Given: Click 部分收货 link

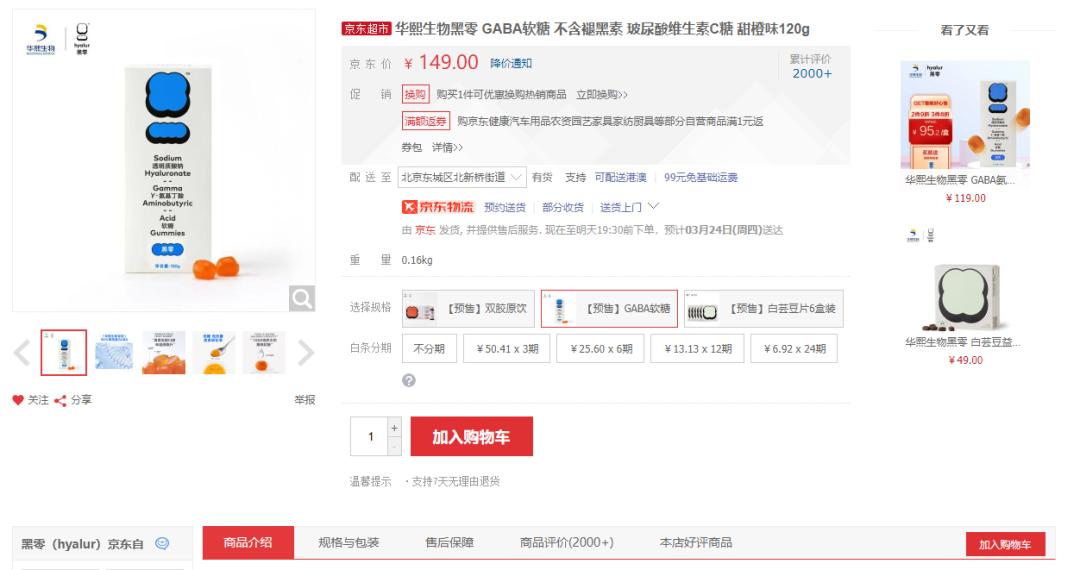Looking at the screenshot, I should (563, 207).
